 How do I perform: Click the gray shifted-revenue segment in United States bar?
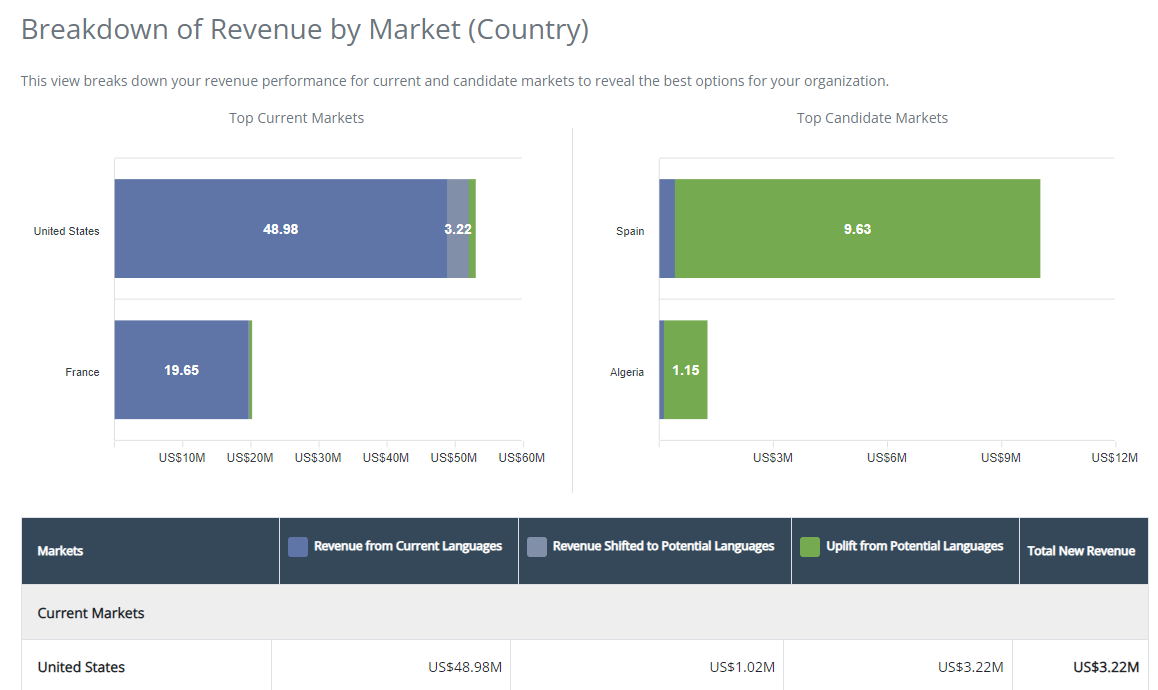(457, 229)
